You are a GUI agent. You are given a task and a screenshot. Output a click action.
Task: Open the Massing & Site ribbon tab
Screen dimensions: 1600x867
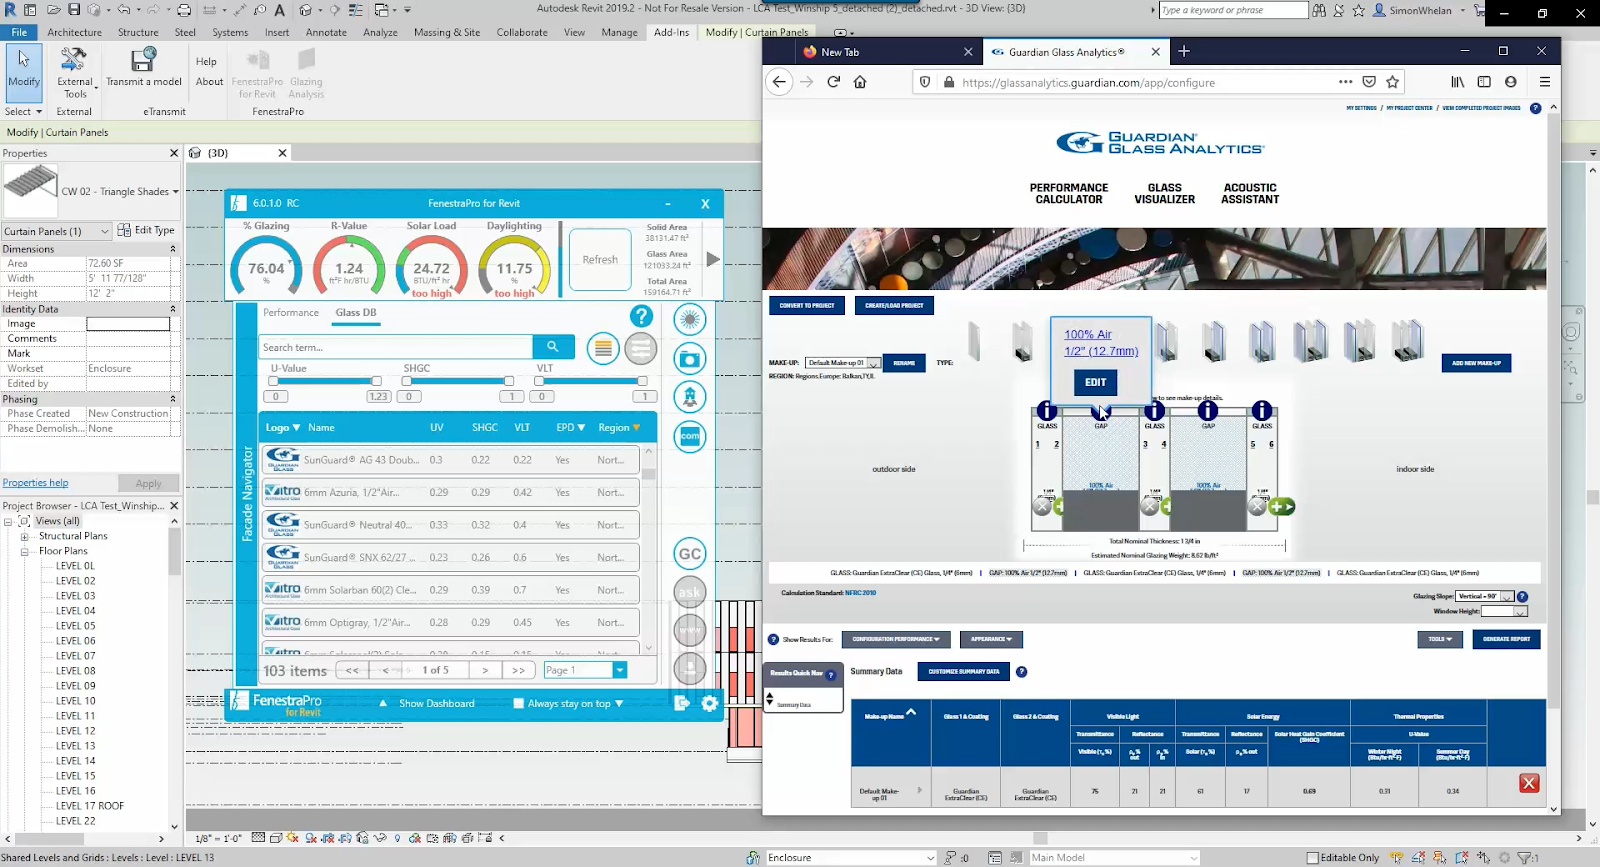coord(446,32)
